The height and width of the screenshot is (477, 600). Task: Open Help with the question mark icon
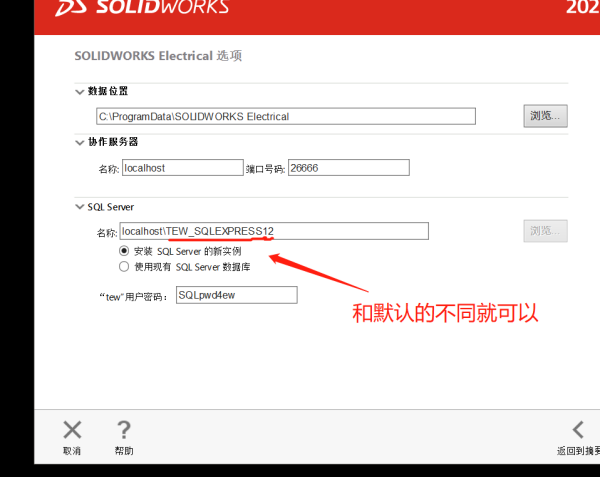tap(124, 430)
